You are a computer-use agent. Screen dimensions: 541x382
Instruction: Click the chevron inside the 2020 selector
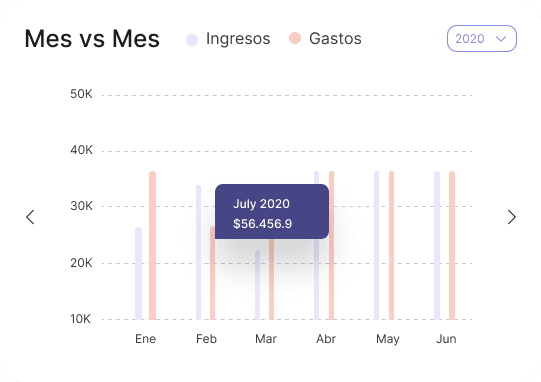click(501, 39)
